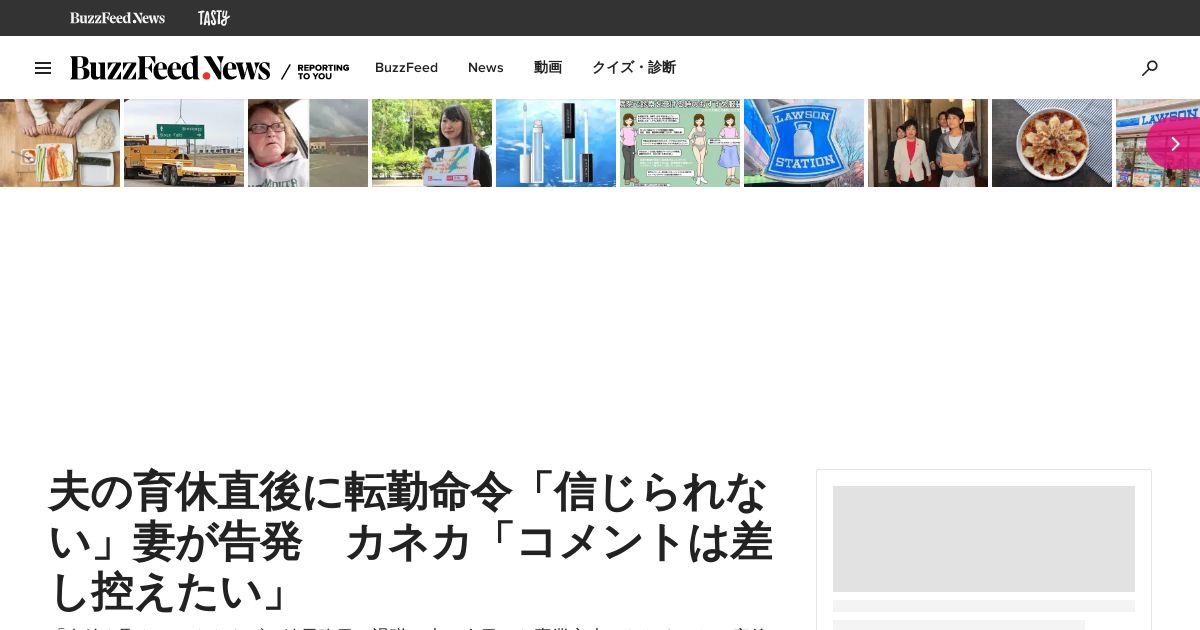Open the BuzzFeed nav item

coord(406,68)
